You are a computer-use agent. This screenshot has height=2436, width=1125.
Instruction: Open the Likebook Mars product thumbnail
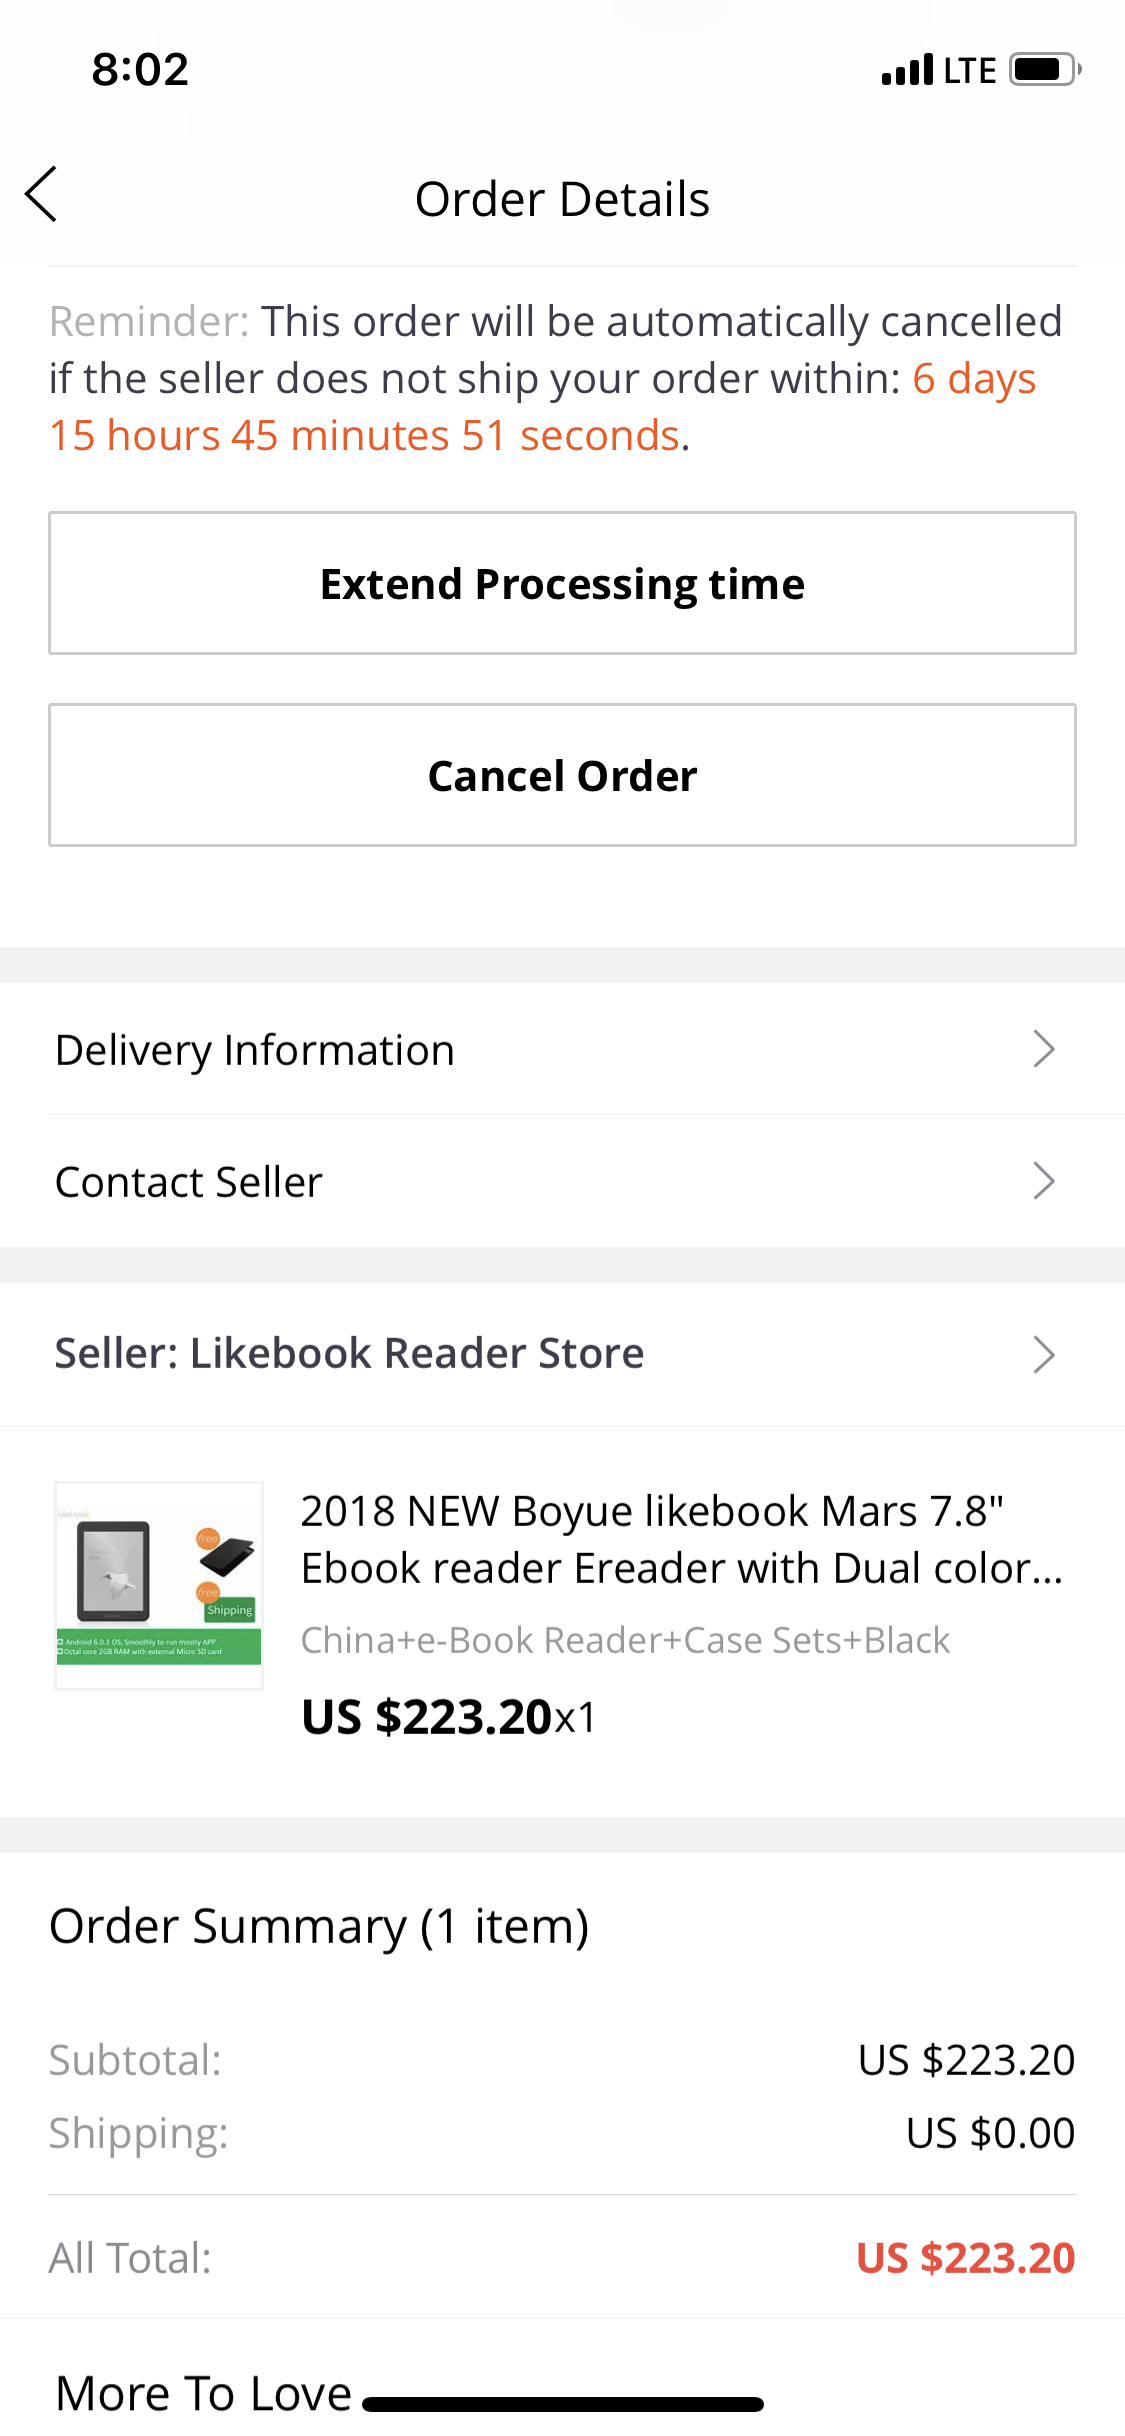click(159, 1586)
